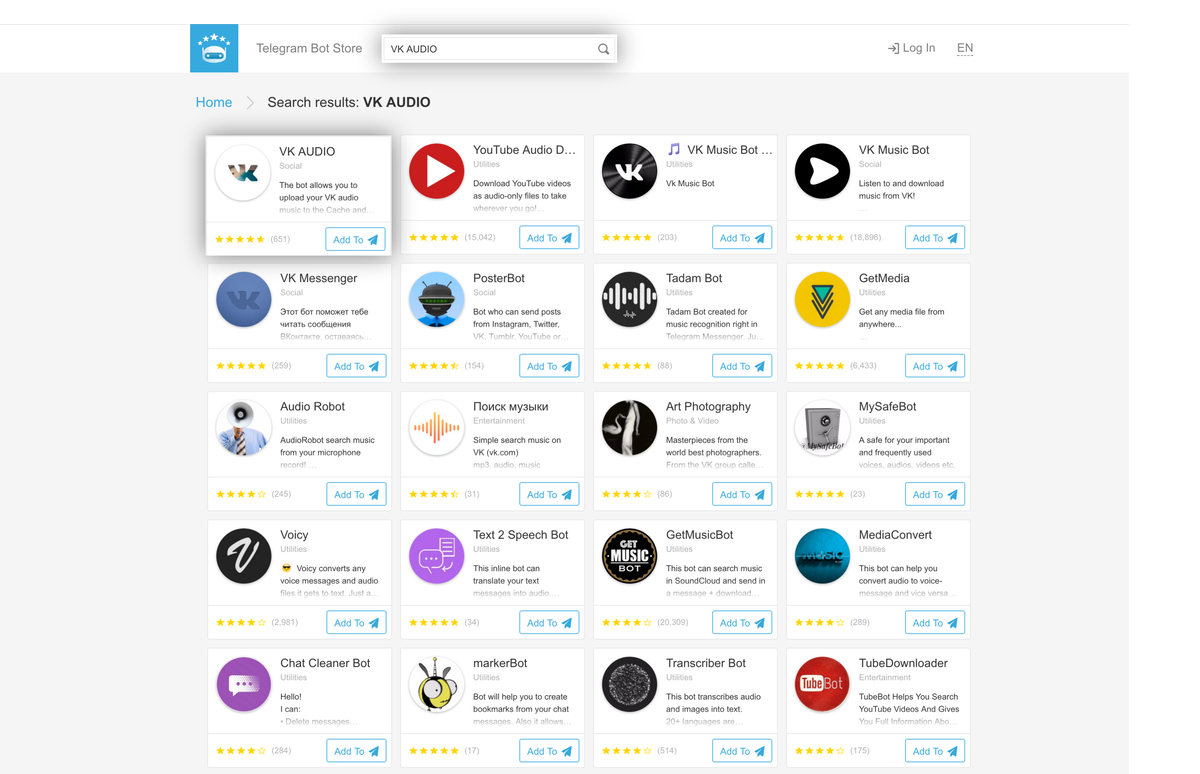Add the VK AUDIO bot to Telegram
The height and width of the screenshot is (774, 1200).
(355, 240)
